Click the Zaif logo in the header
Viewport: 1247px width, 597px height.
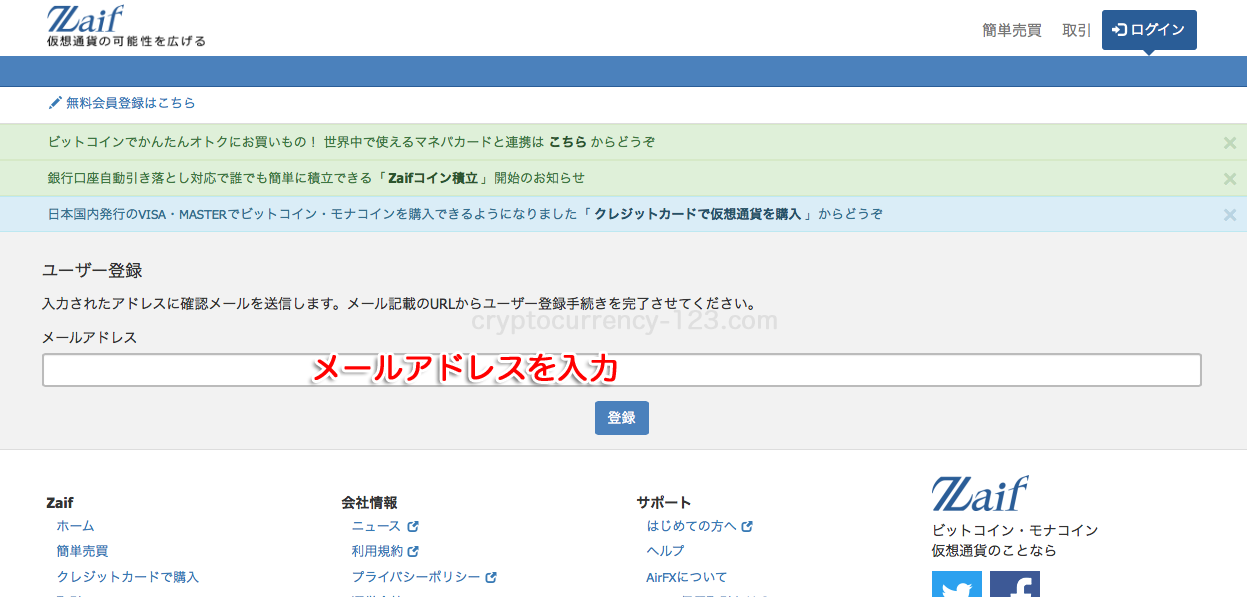126,26
